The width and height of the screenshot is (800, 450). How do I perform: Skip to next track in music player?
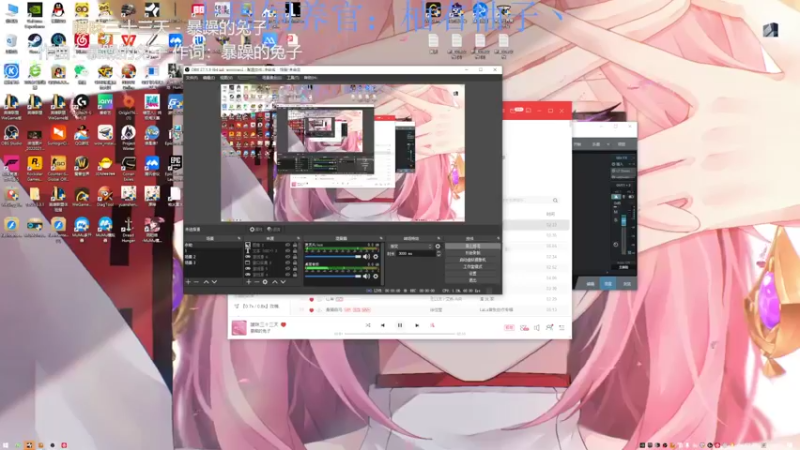(x=417, y=325)
